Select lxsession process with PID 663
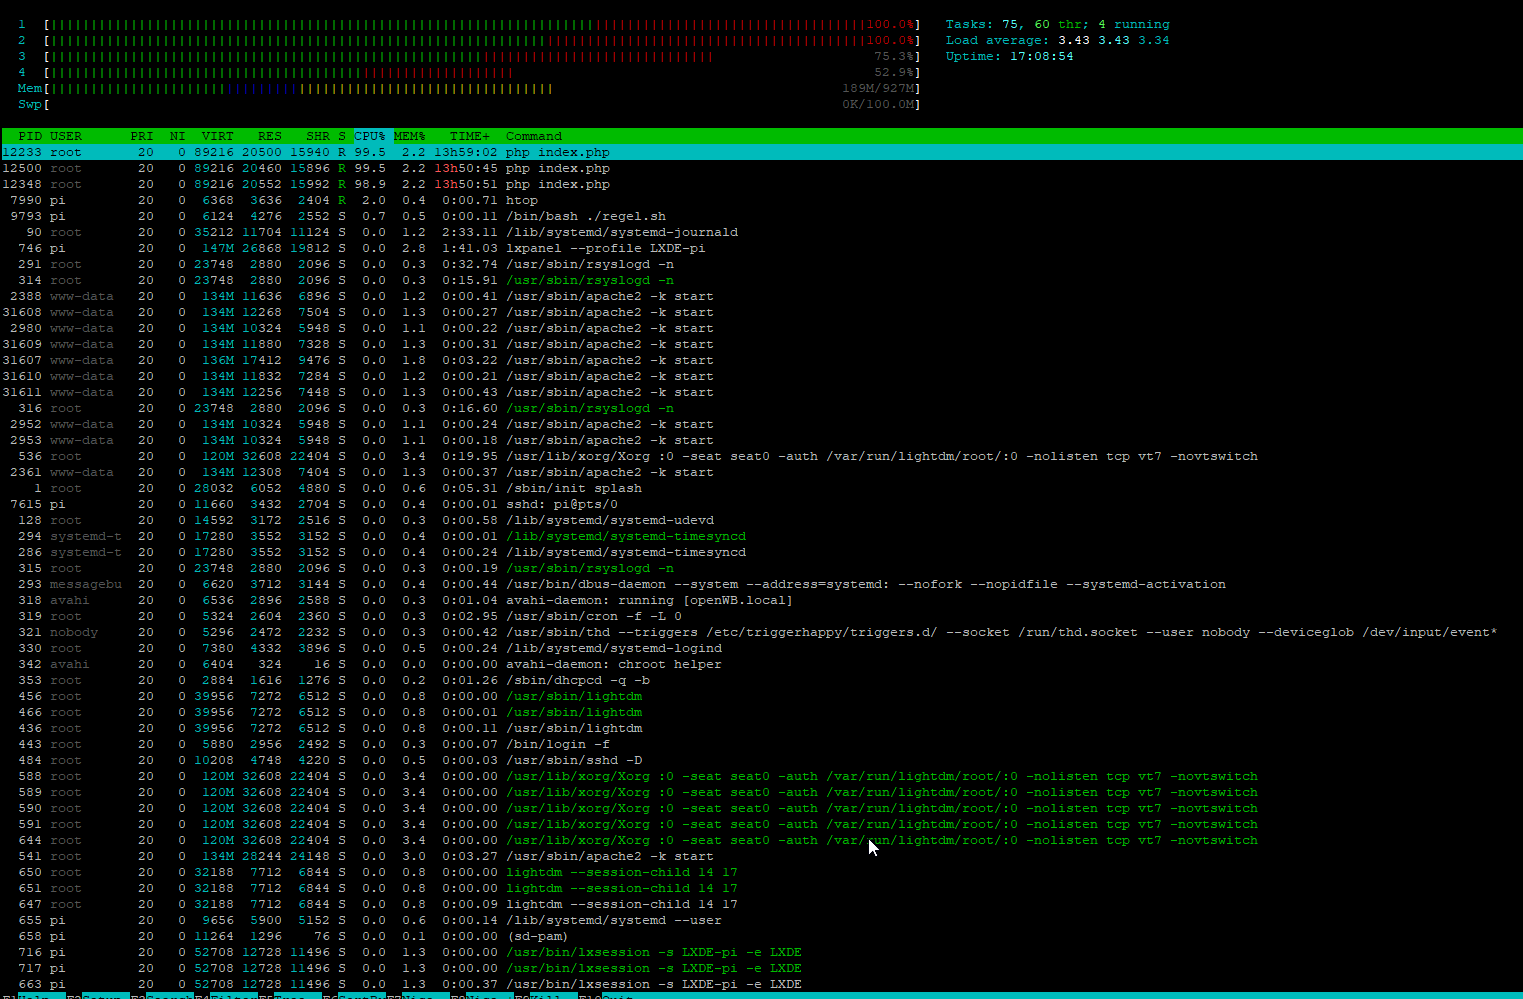This screenshot has height=999, width=1523. pos(761,984)
